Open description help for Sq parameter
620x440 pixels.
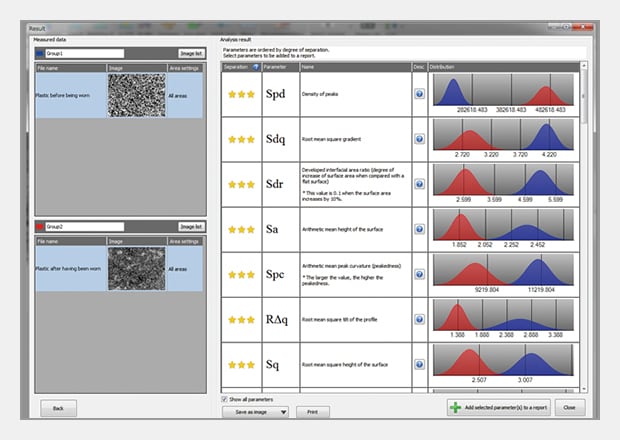(419, 364)
